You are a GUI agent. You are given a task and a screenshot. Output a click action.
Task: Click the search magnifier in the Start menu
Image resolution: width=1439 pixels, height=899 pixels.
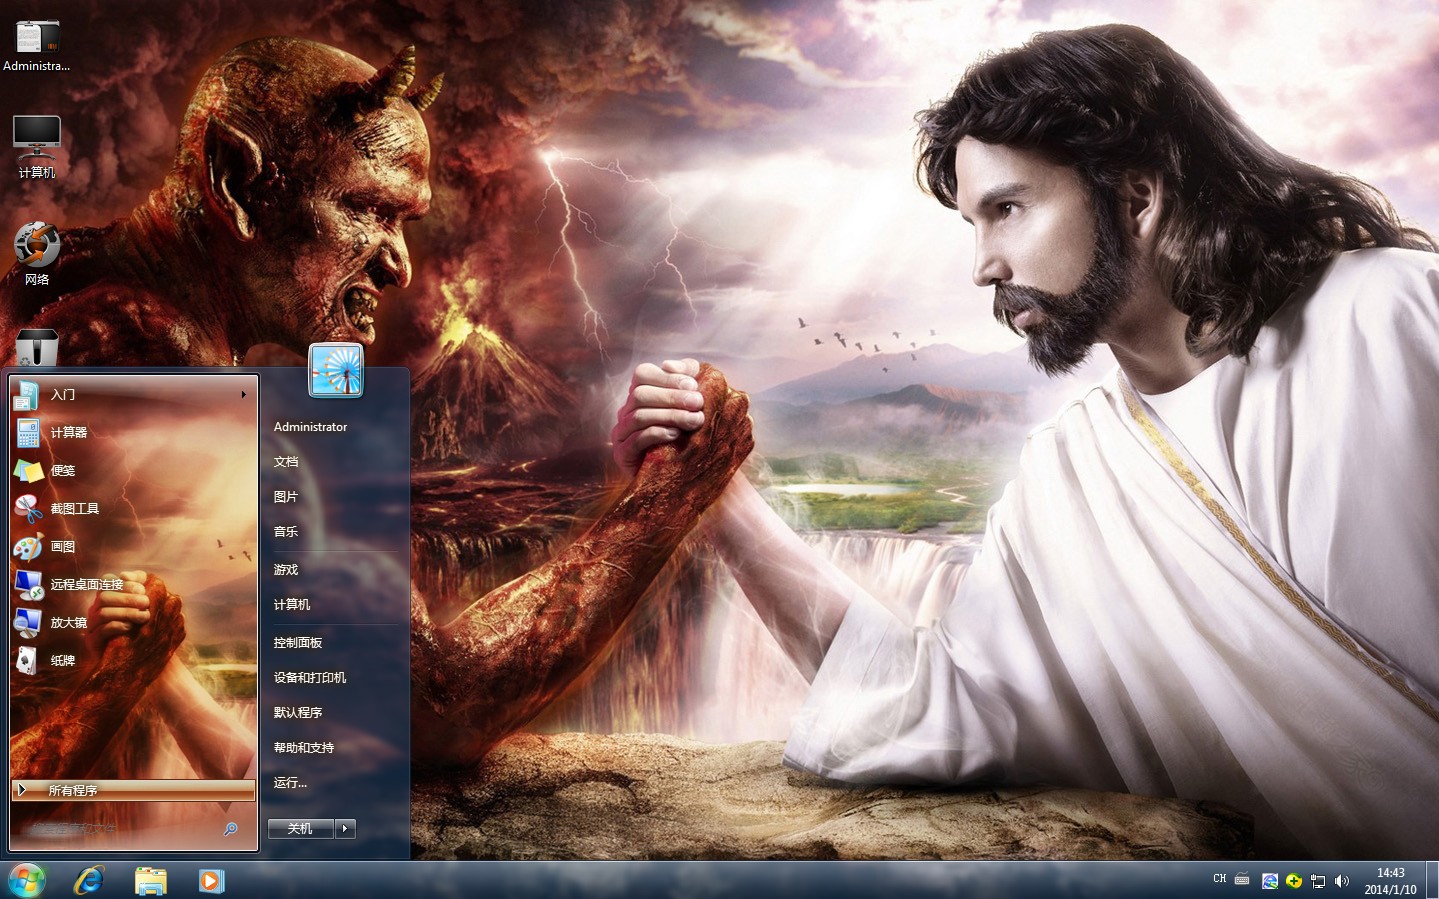(x=231, y=829)
